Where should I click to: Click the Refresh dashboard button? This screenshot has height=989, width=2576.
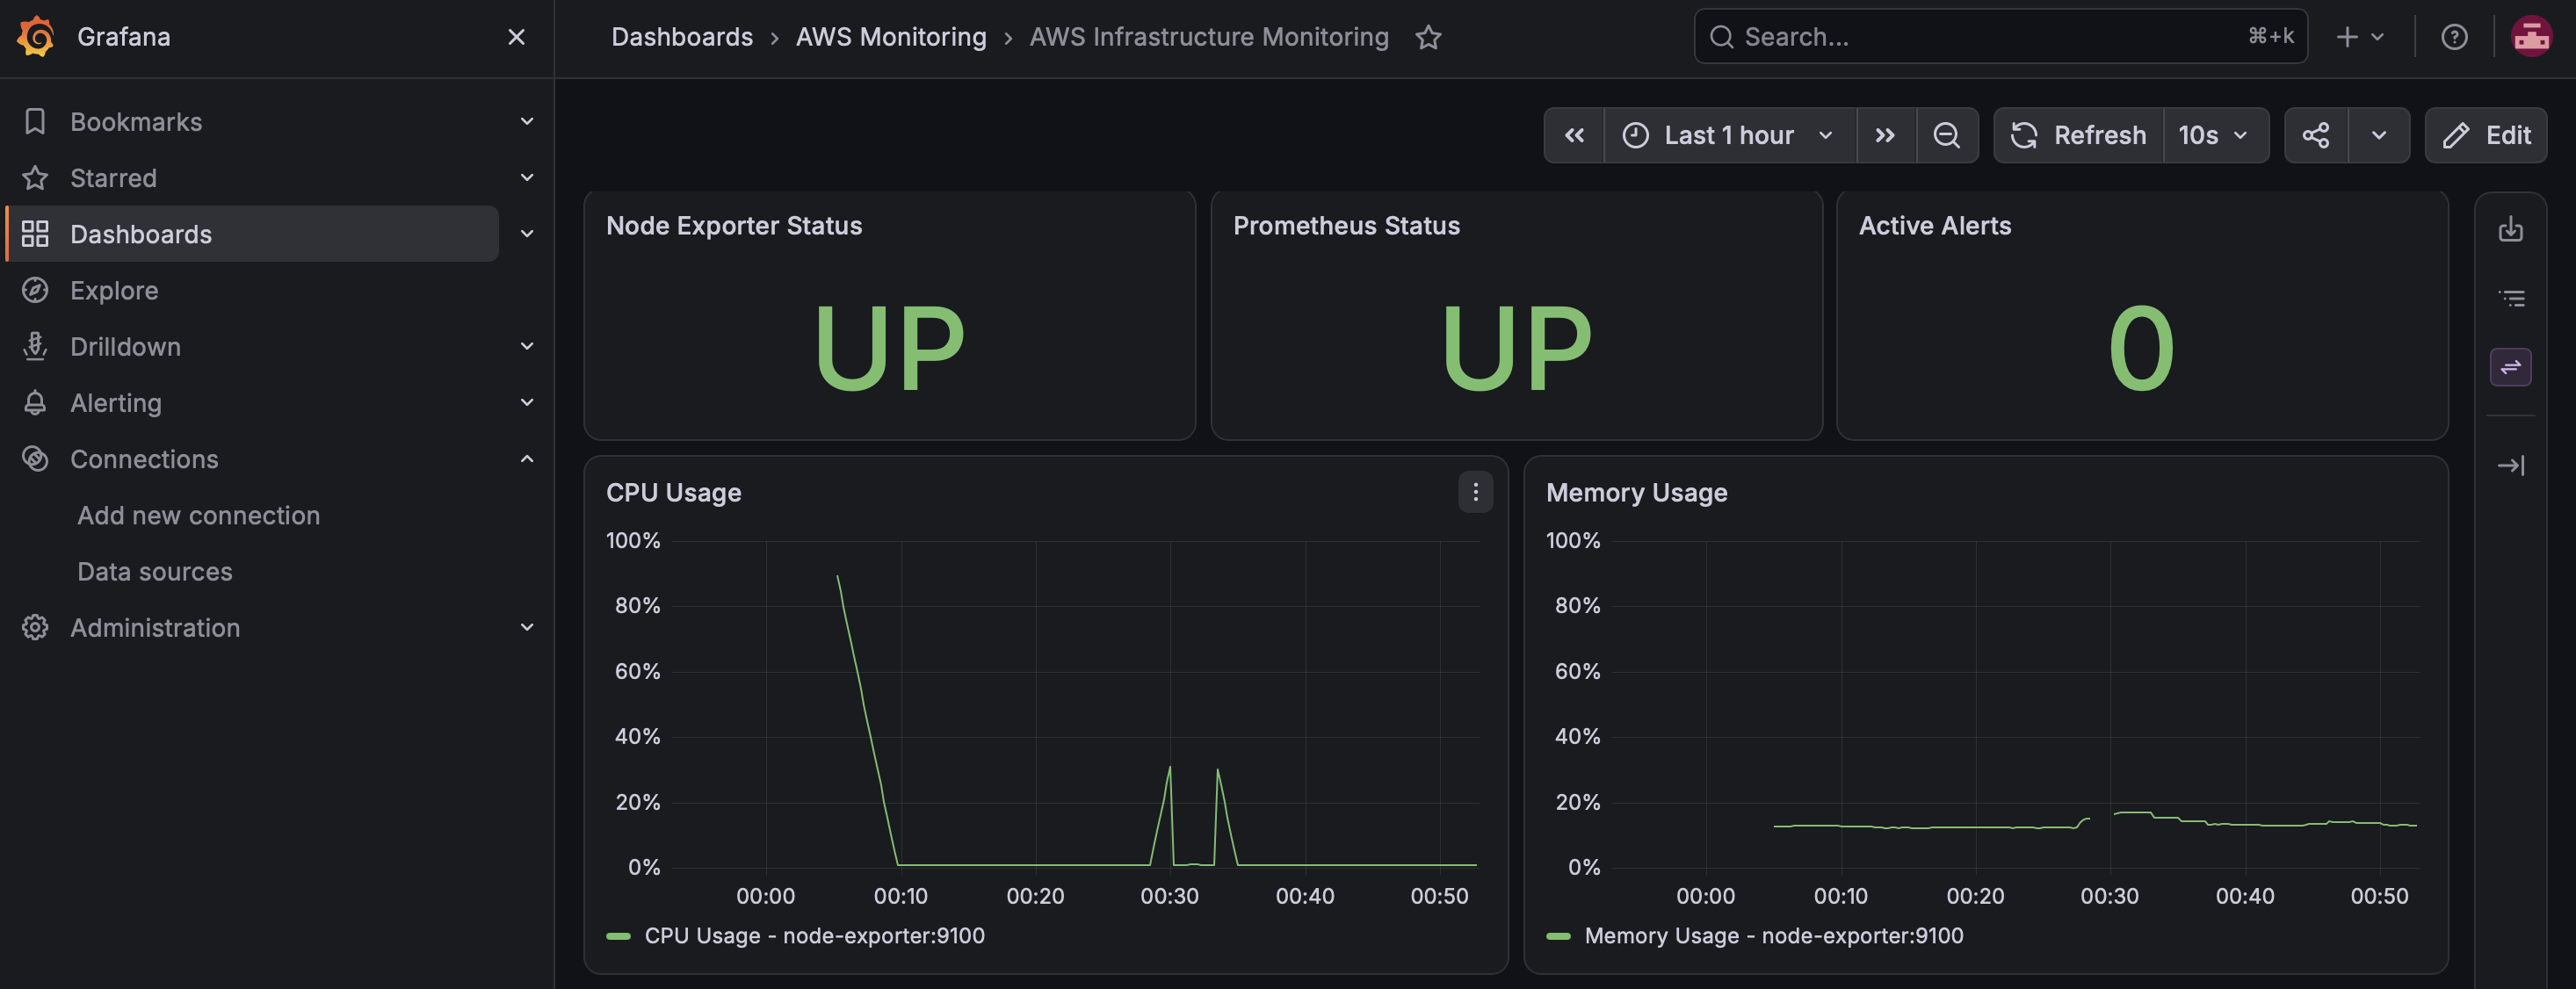(x=2078, y=135)
